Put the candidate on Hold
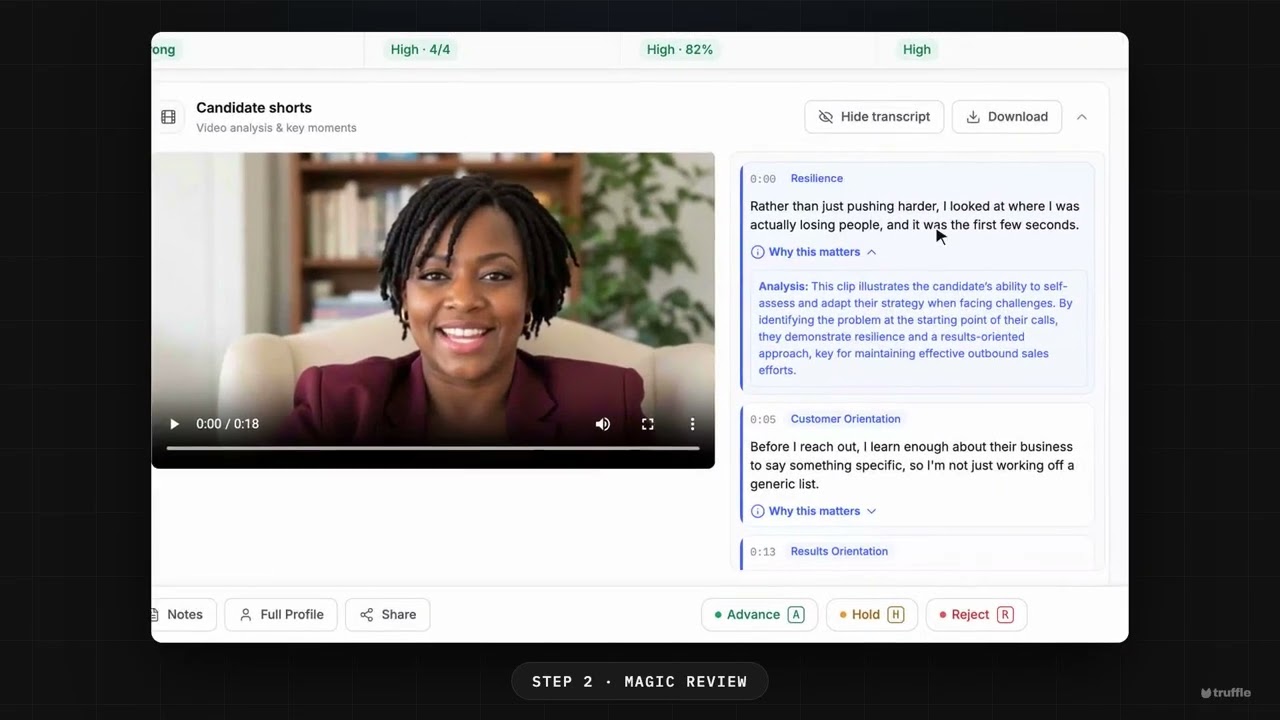This screenshot has height=720, width=1280. coord(872,615)
